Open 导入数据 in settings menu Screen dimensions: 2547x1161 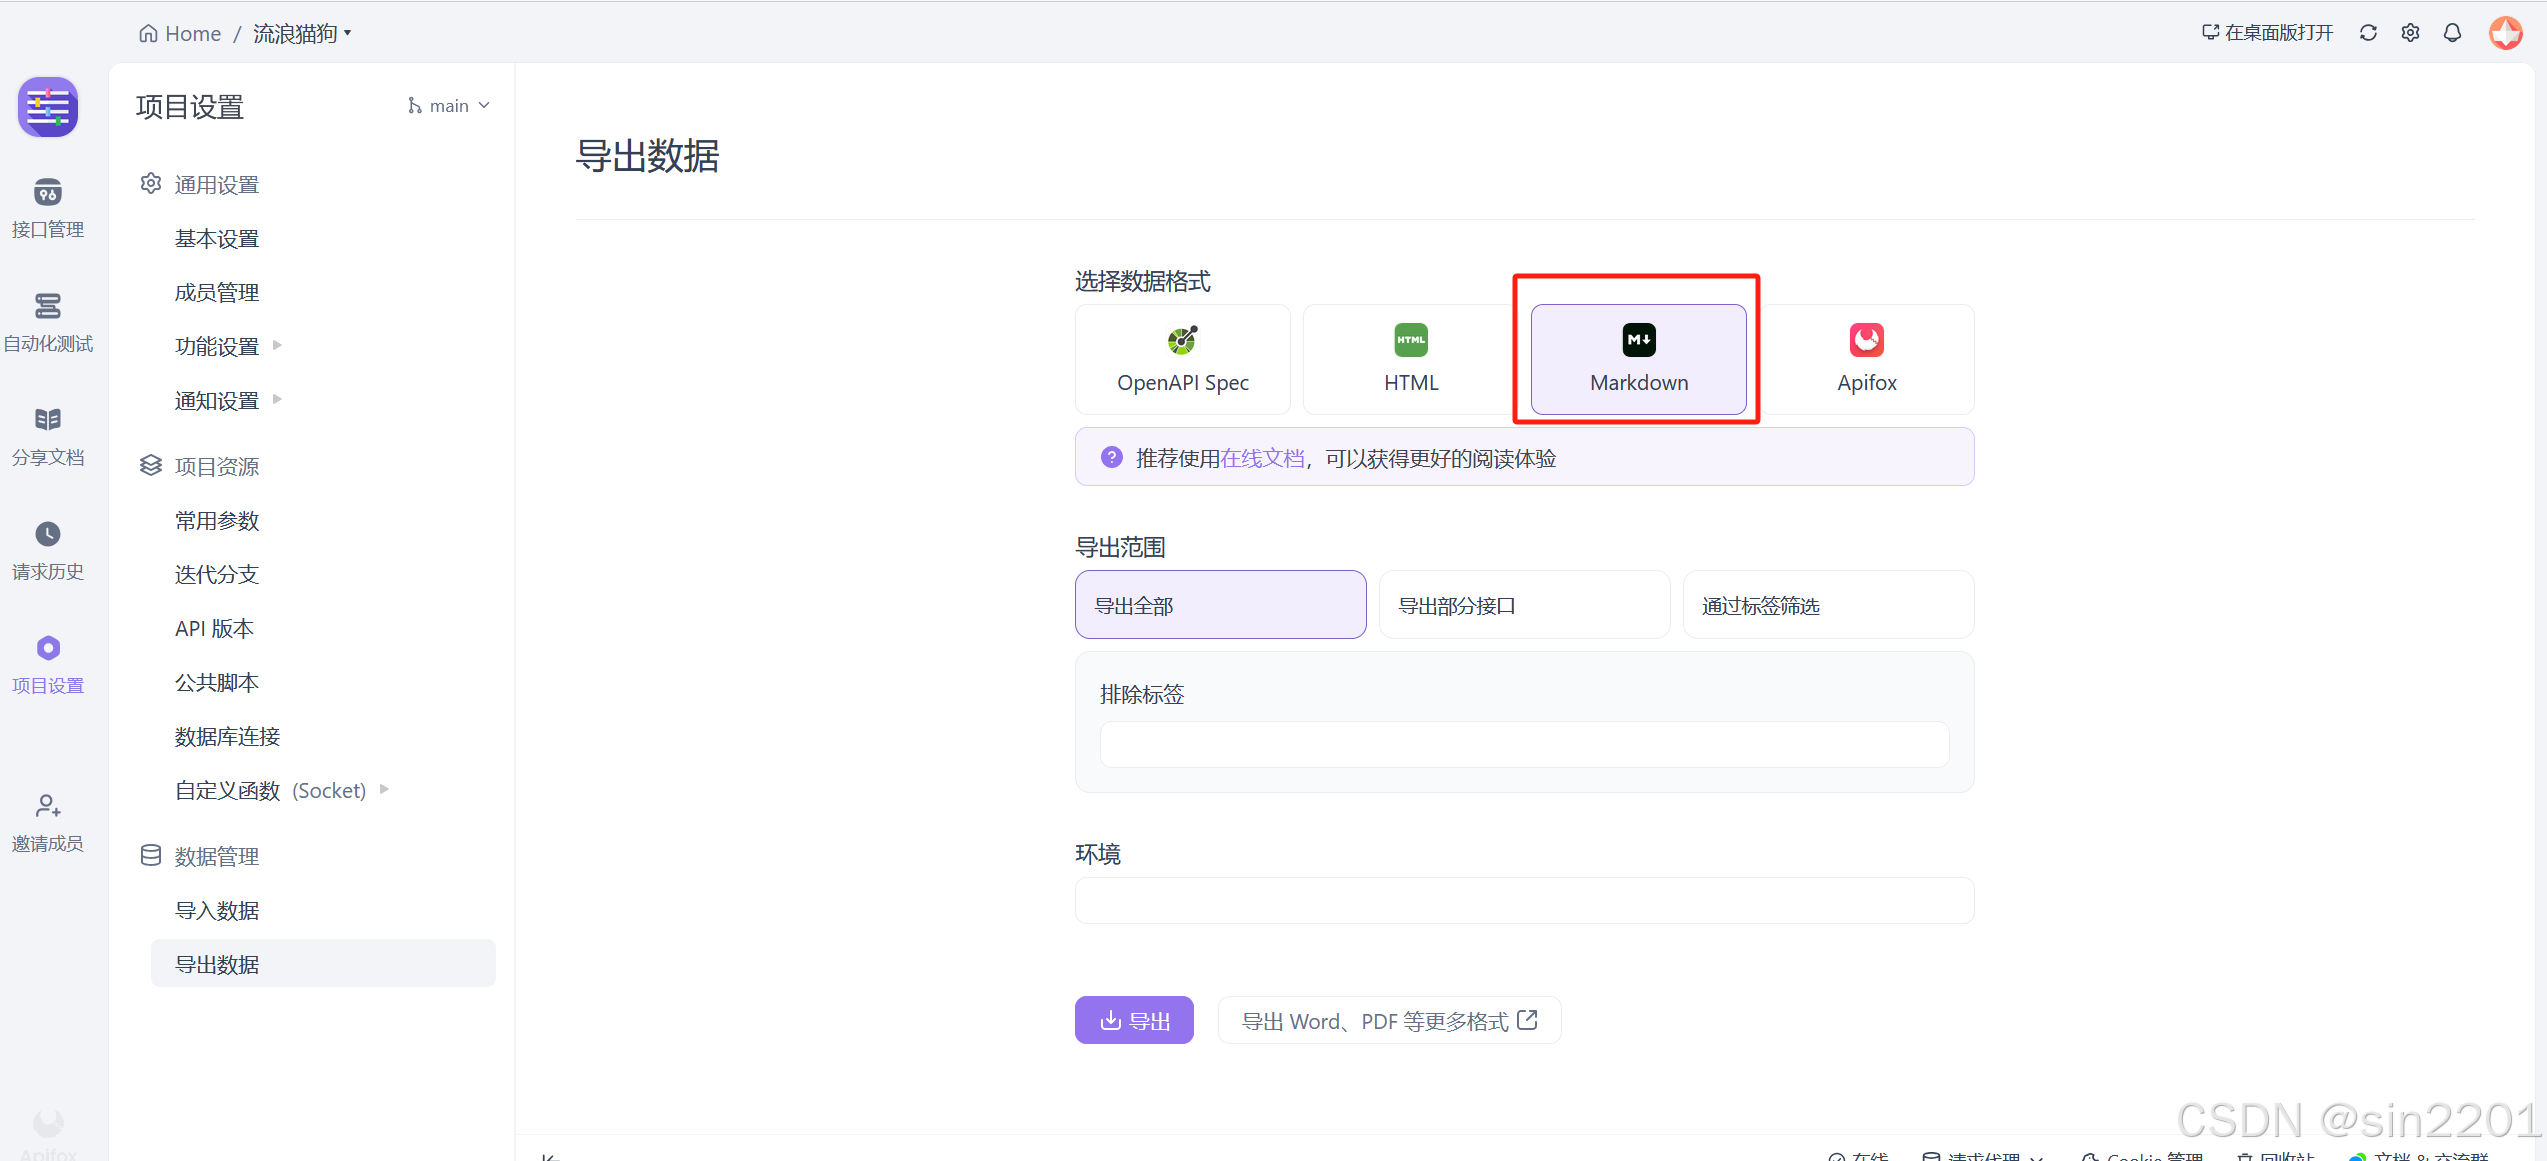[217, 910]
